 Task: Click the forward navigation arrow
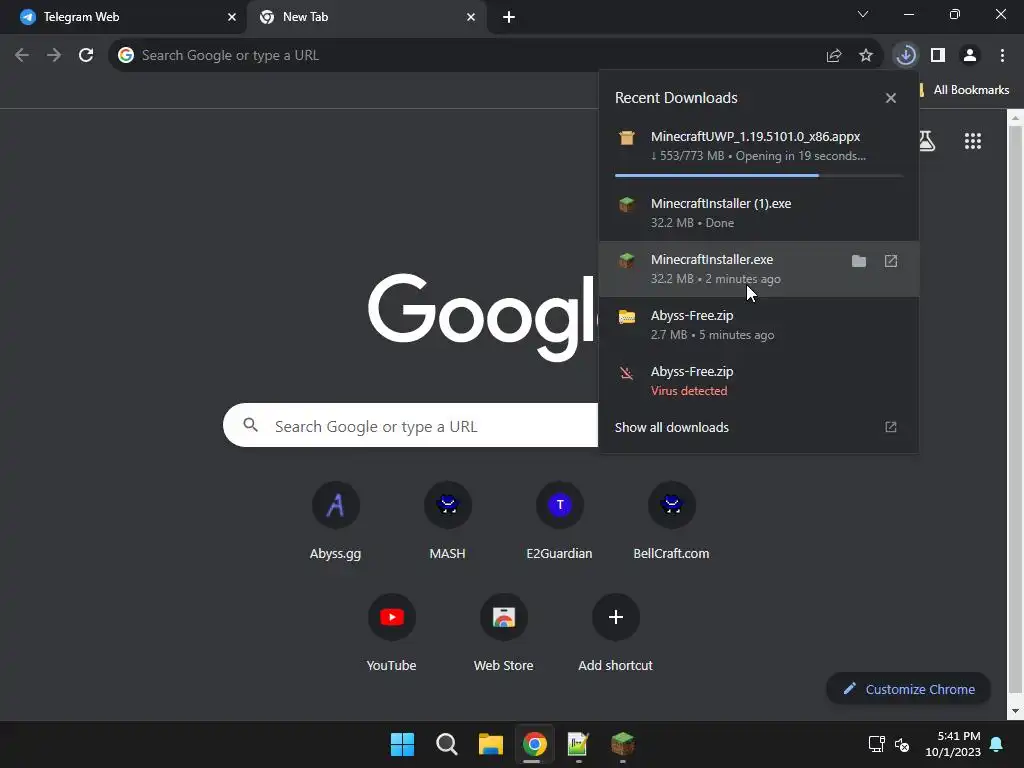pyautogui.click(x=54, y=56)
